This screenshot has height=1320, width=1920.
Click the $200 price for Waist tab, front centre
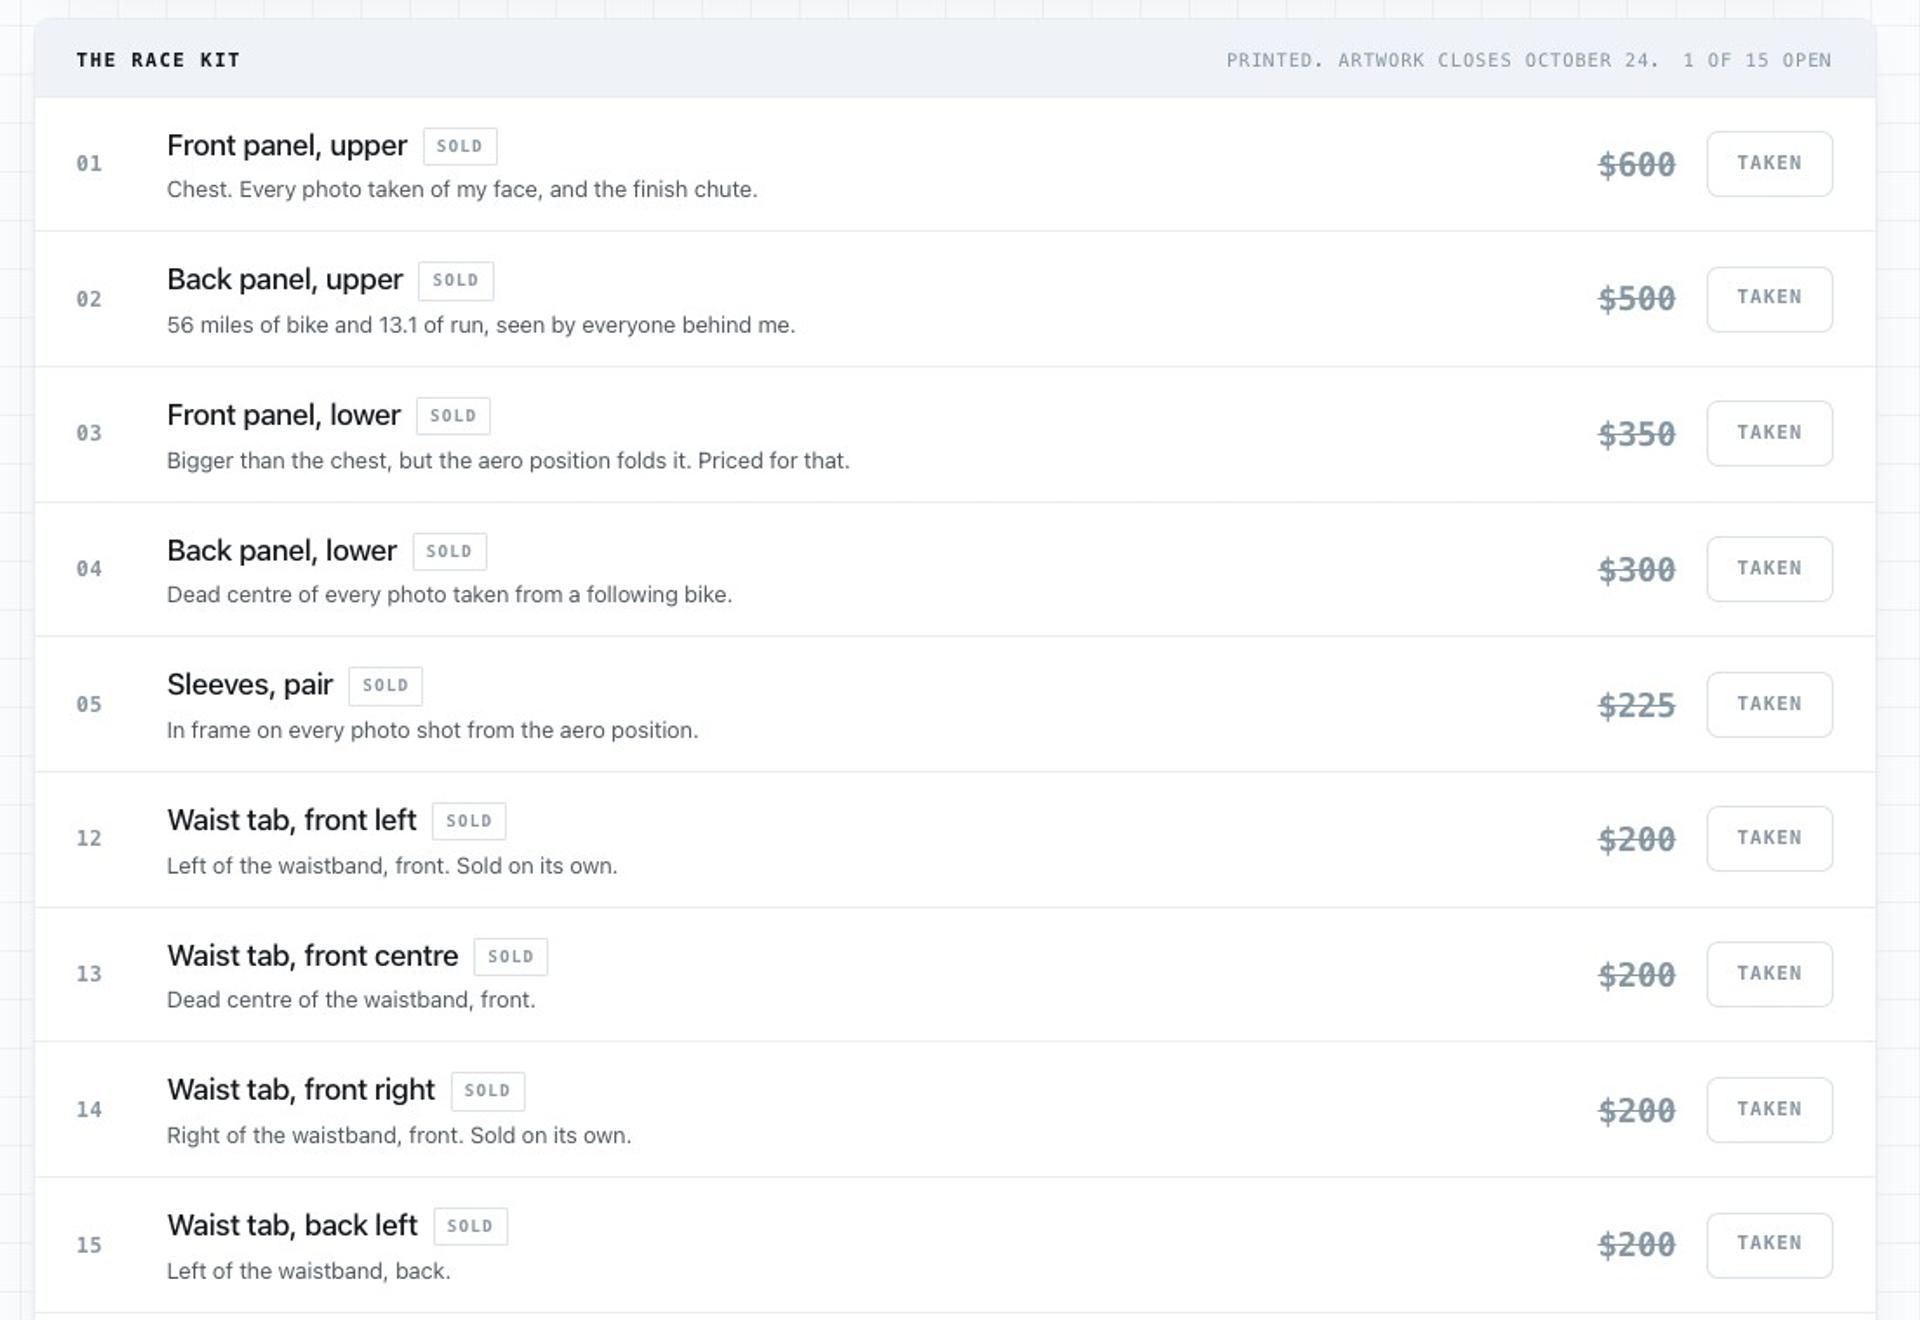pos(1637,975)
